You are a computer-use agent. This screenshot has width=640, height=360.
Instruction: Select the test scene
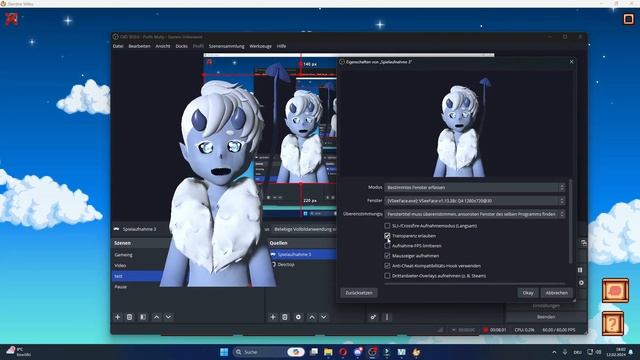coord(118,276)
